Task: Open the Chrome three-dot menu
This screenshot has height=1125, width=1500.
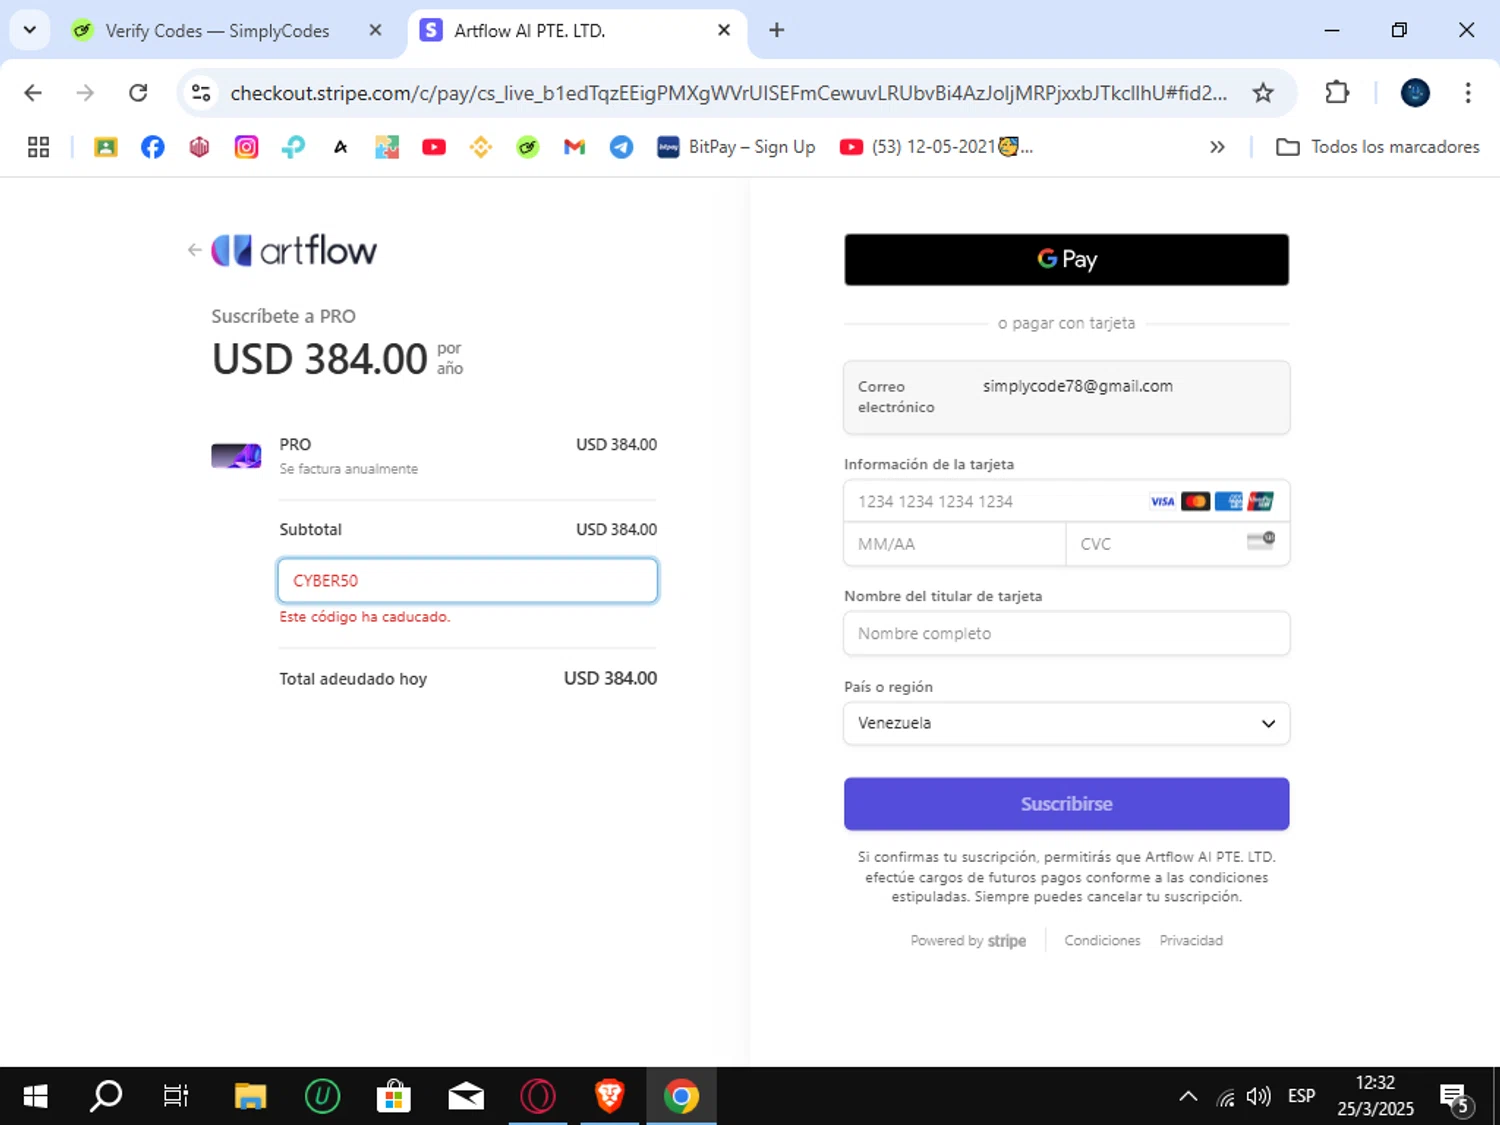Action: coord(1468,93)
